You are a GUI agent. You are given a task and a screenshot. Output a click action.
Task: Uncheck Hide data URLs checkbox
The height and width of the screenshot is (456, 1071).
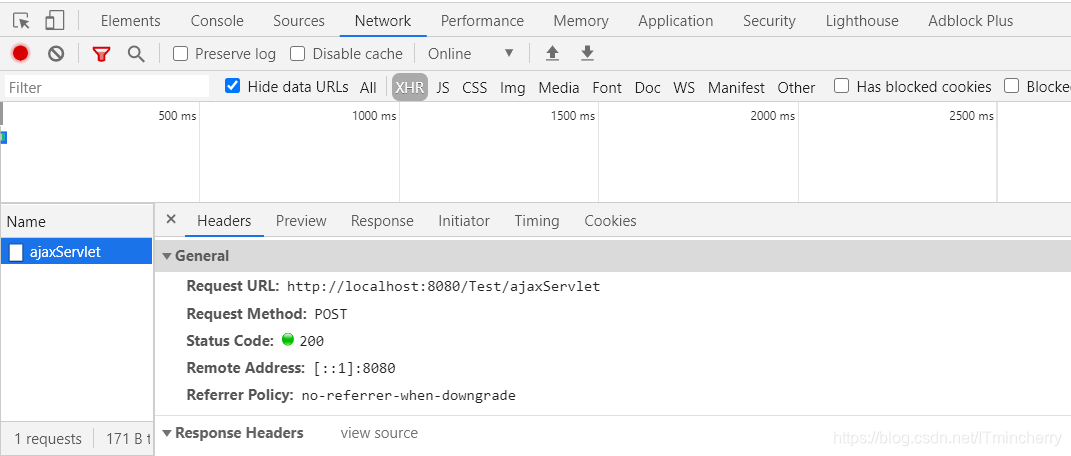233,86
